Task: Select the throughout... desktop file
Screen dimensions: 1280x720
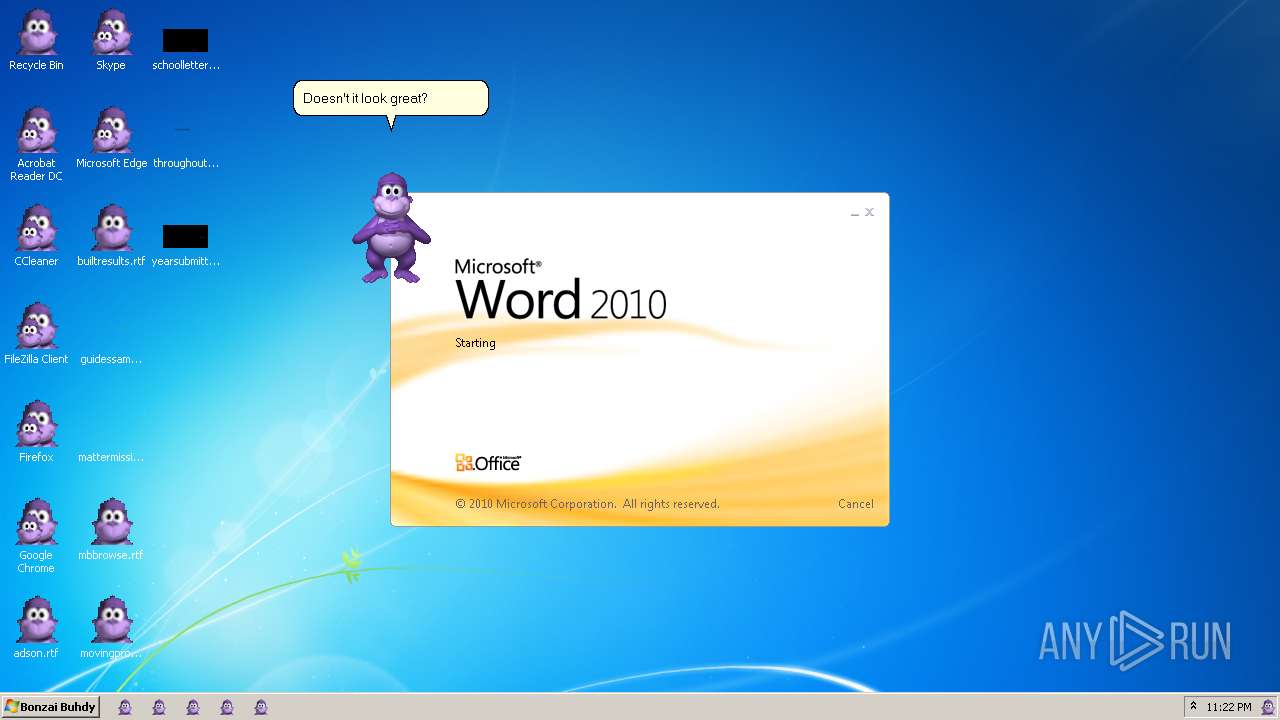Action: coord(186,146)
